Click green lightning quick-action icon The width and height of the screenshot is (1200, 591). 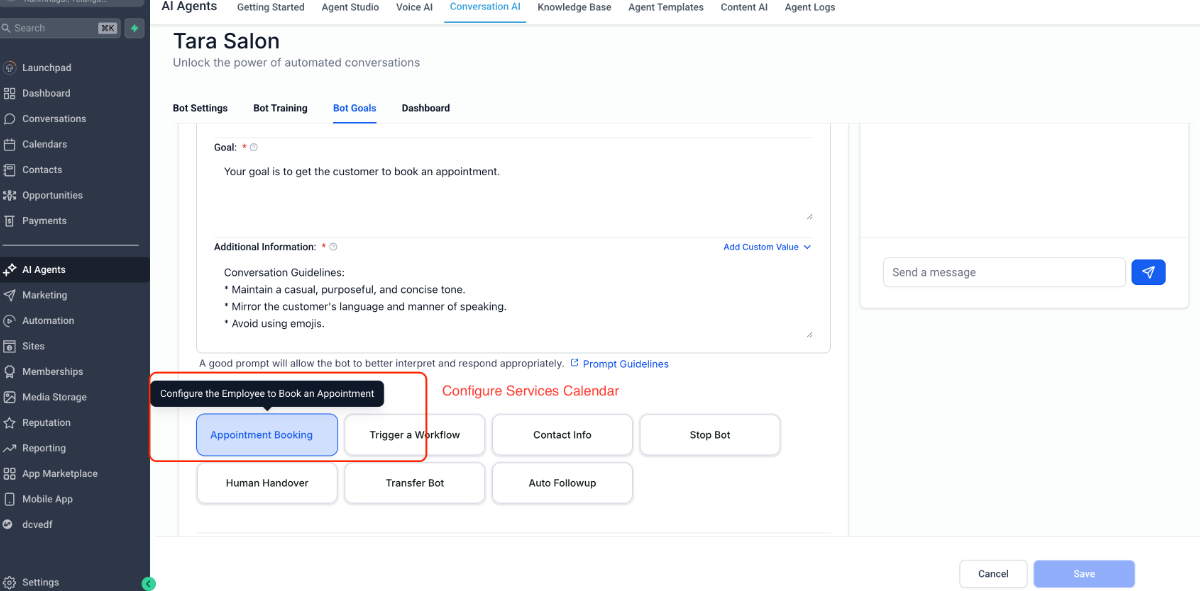[x=135, y=28]
